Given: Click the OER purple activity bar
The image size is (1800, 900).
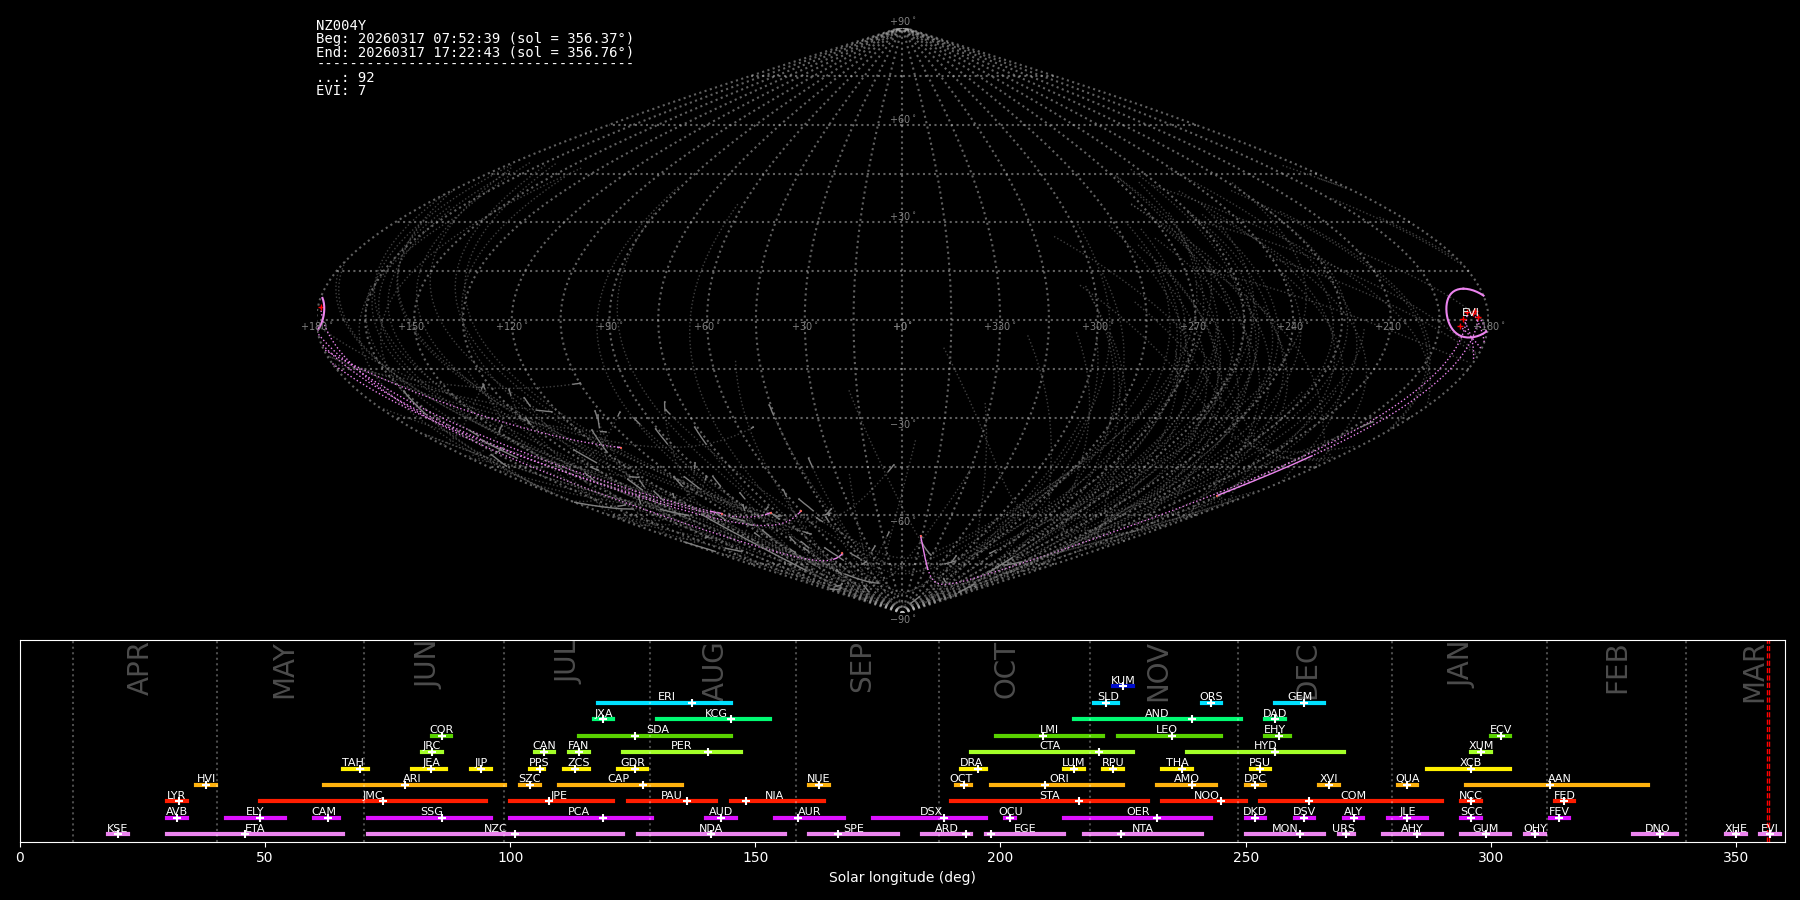Looking at the screenshot, I should click(x=1137, y=818).
